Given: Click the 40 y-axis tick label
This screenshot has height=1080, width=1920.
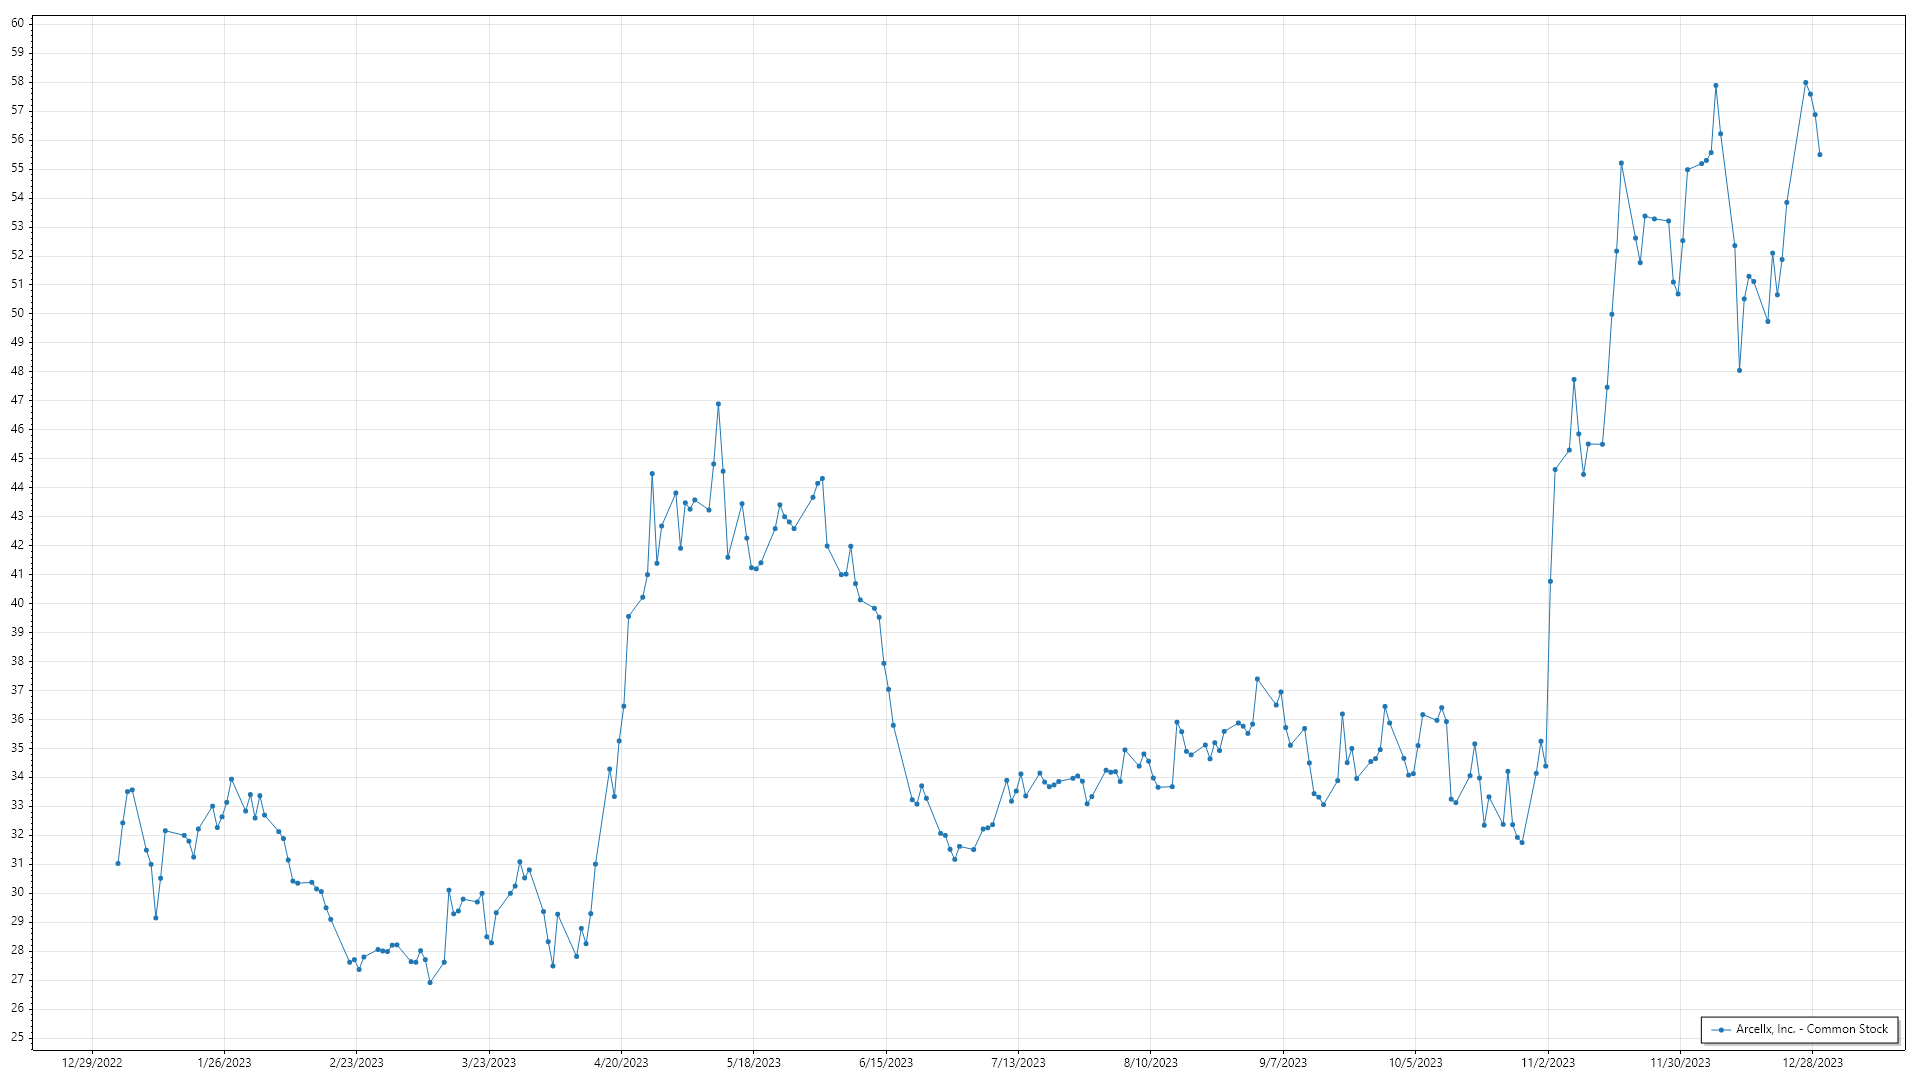Looking at the screenshot, I should [x=17, y=603].
